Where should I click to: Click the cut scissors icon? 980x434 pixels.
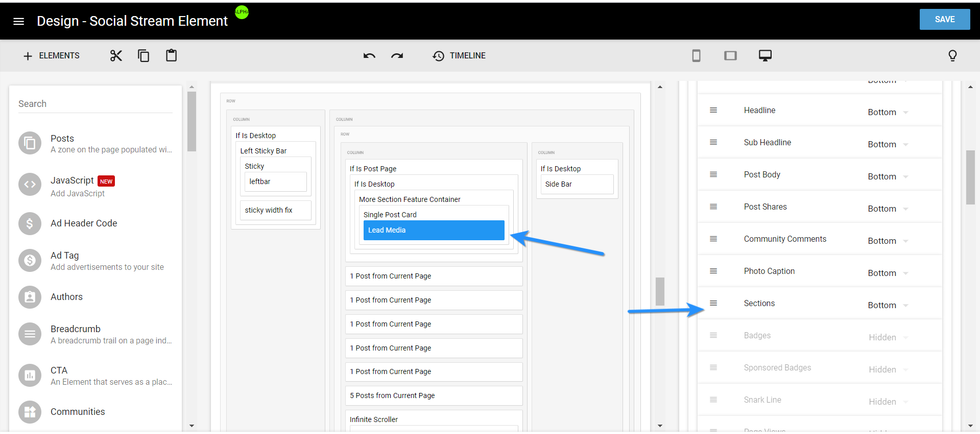(116, 56)
